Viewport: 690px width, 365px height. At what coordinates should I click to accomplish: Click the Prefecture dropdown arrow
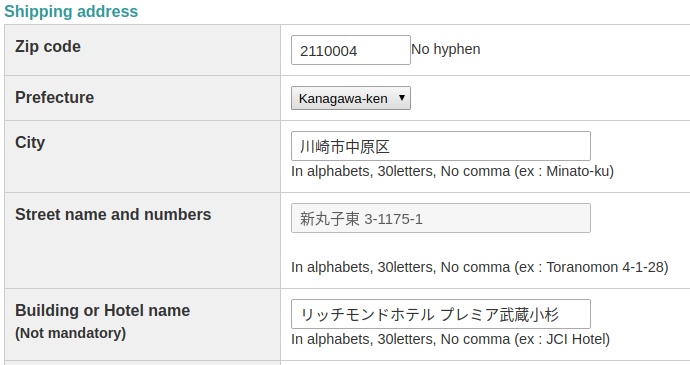tap(402, 98)
